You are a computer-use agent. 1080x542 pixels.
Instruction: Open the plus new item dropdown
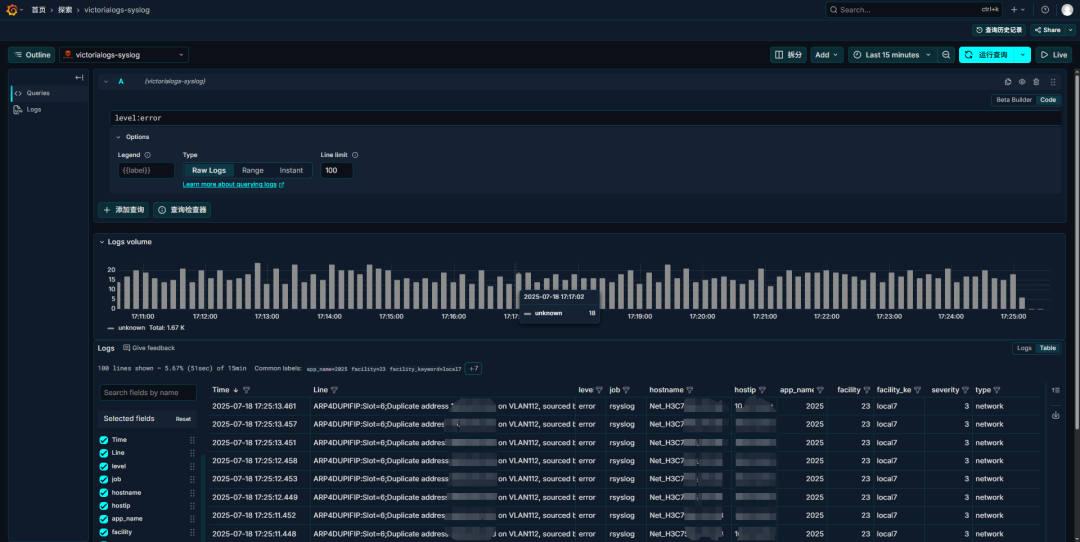[x=1017, y=10]
